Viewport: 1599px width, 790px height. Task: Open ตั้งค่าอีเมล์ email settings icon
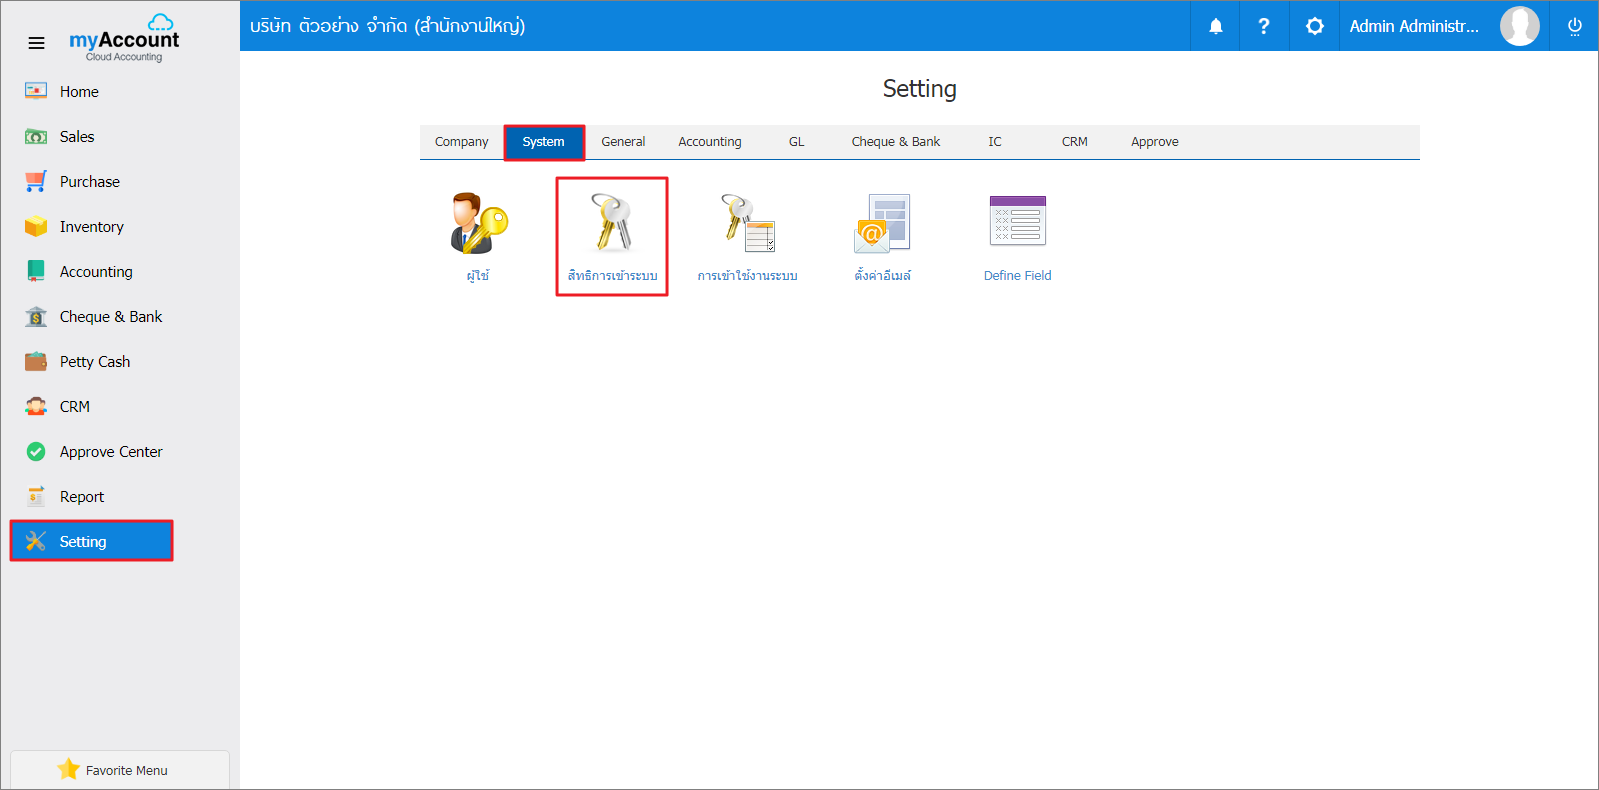[x=882, y=223]
